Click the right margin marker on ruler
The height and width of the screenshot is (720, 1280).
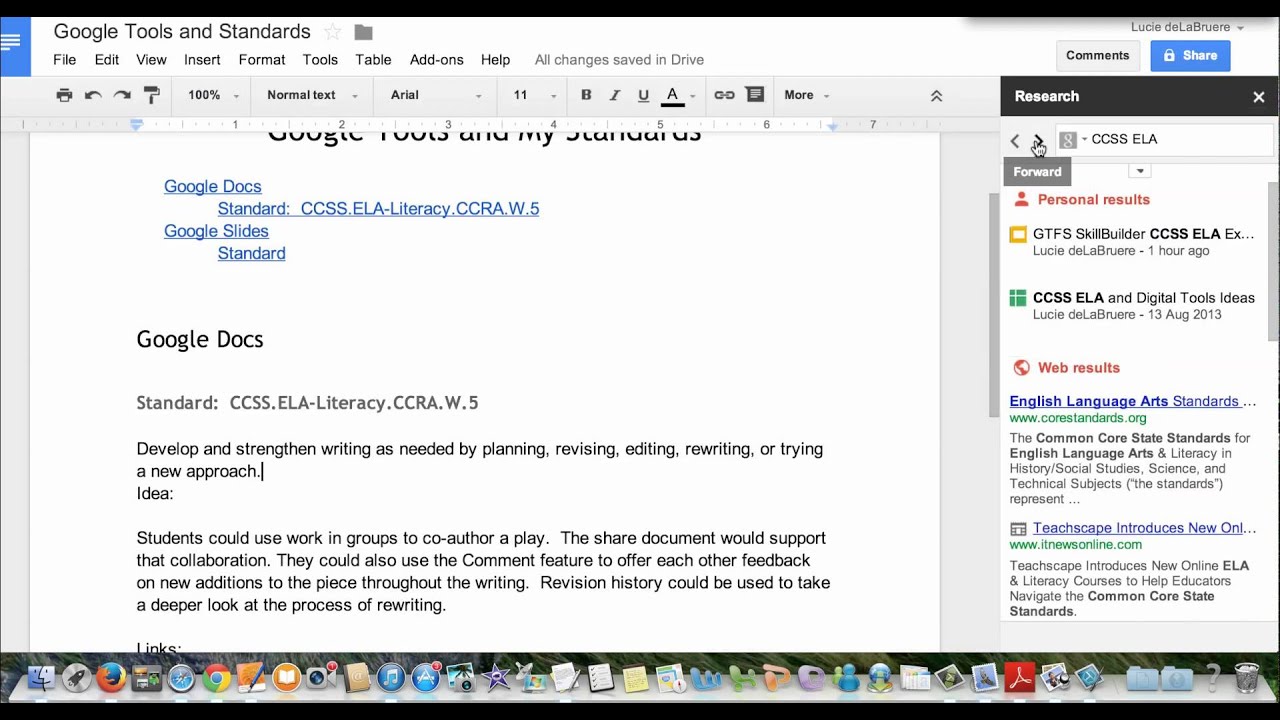click(x=832, y=126)
